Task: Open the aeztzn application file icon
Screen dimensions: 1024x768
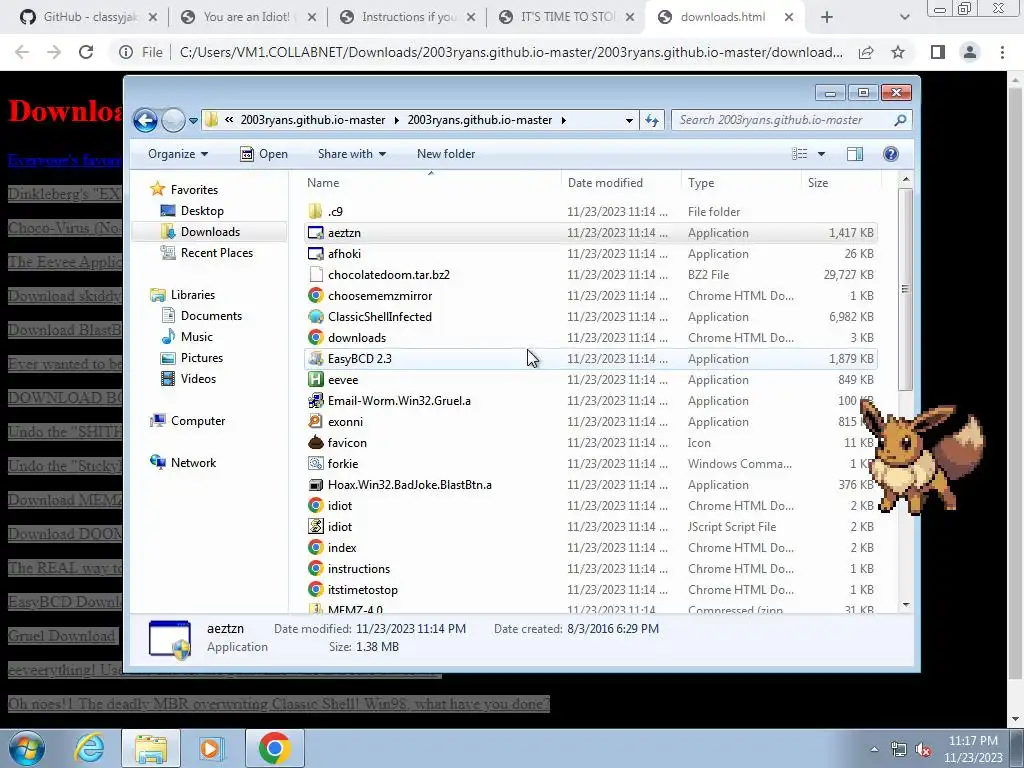Action: (x=315, y=233)
